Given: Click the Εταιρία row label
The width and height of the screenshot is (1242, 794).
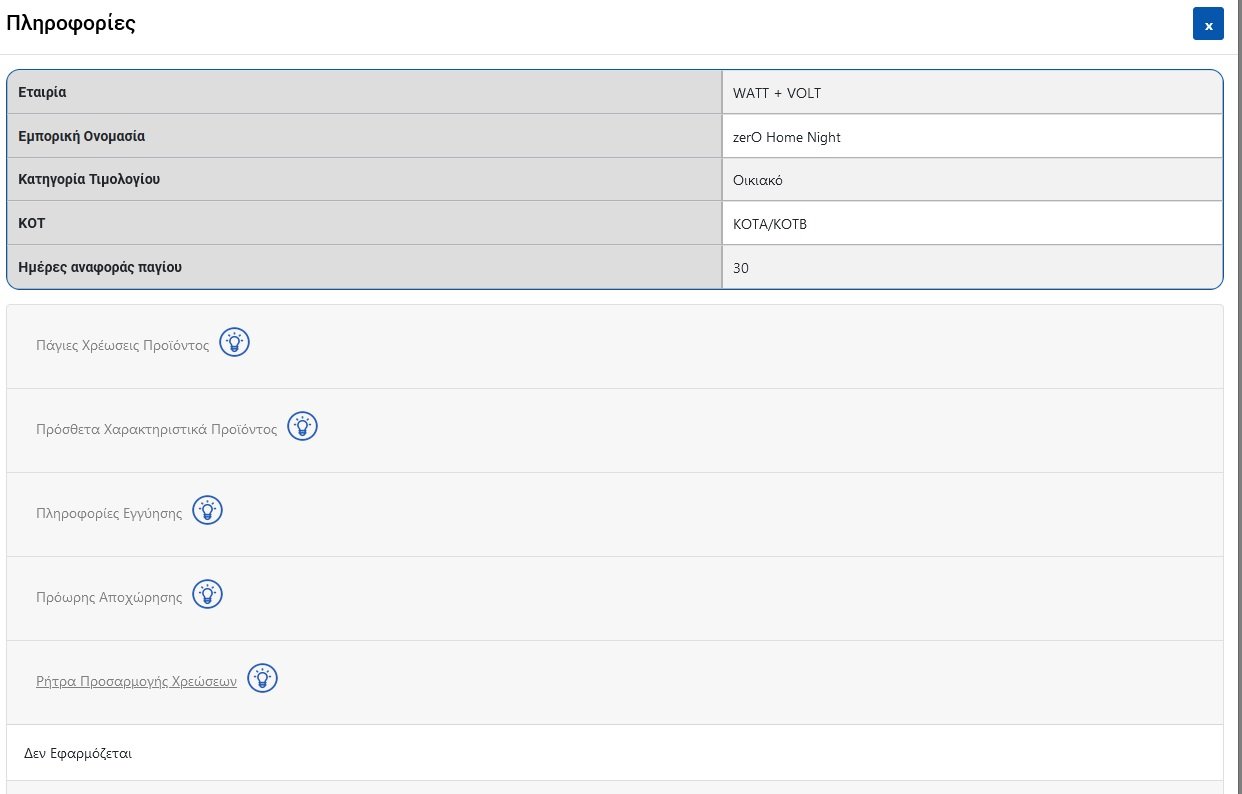Looking at the screenshot, I should click(42, 92).
